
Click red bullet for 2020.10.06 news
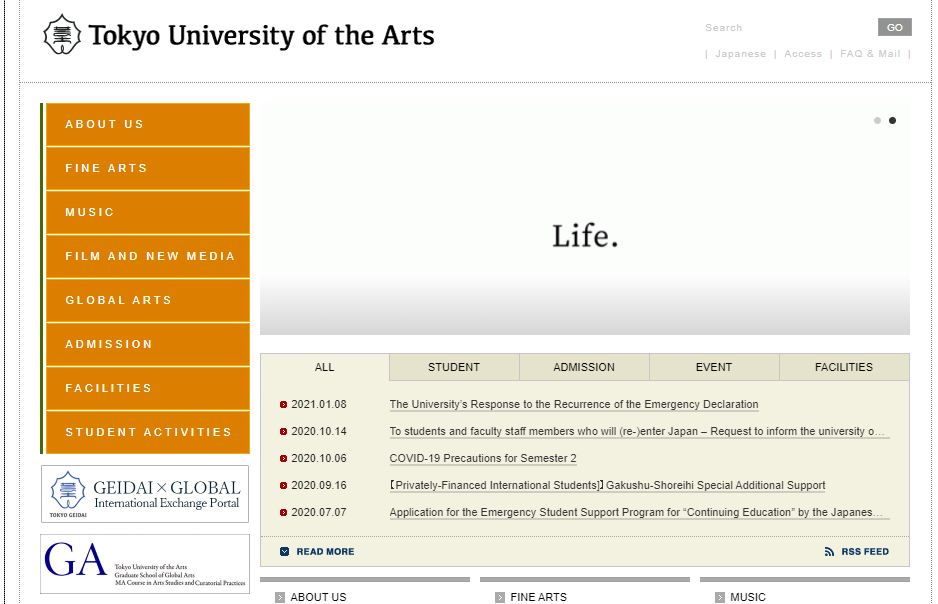[284, 458]
